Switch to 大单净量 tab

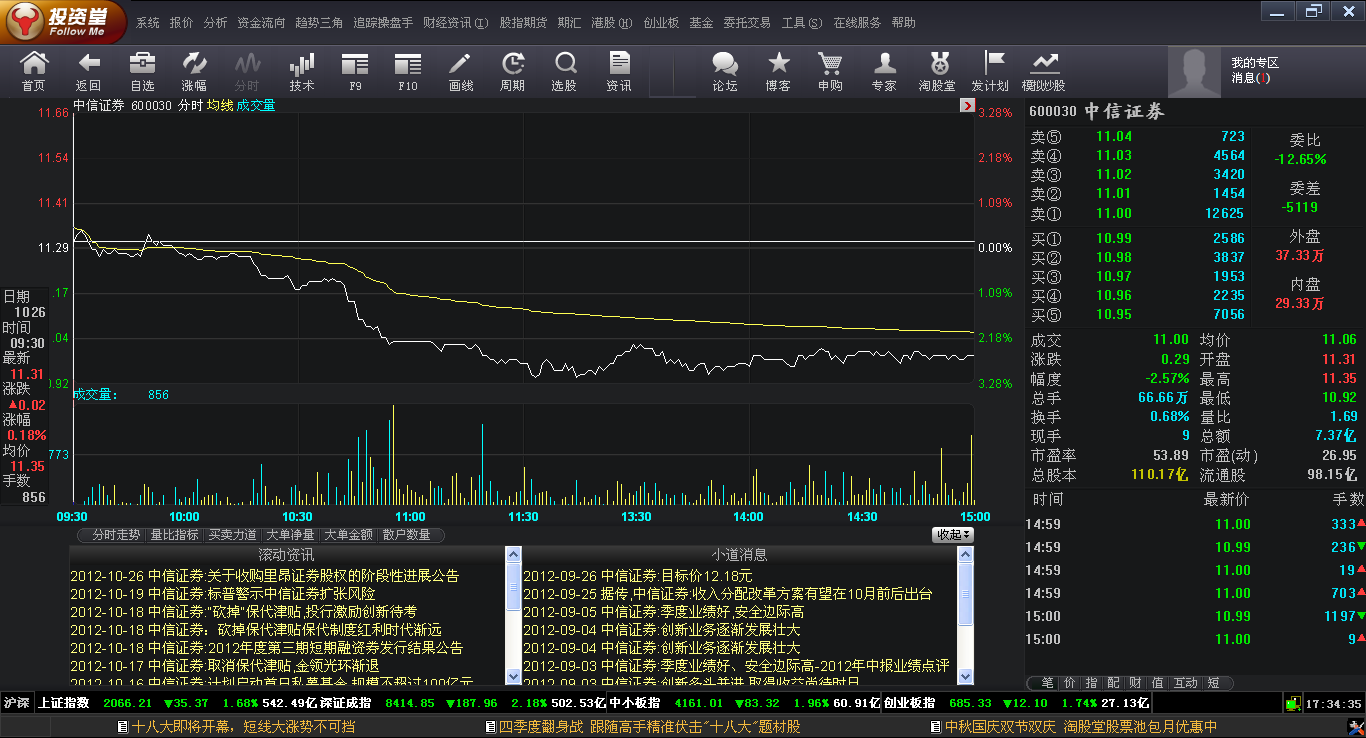[290, 535]
